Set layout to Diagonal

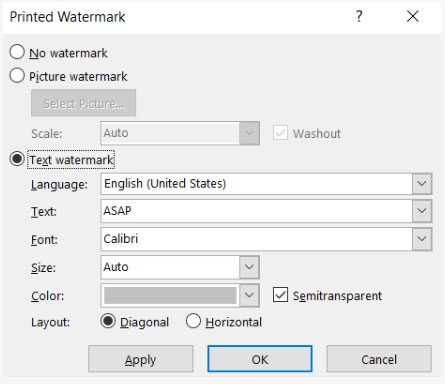pos(108,321)
